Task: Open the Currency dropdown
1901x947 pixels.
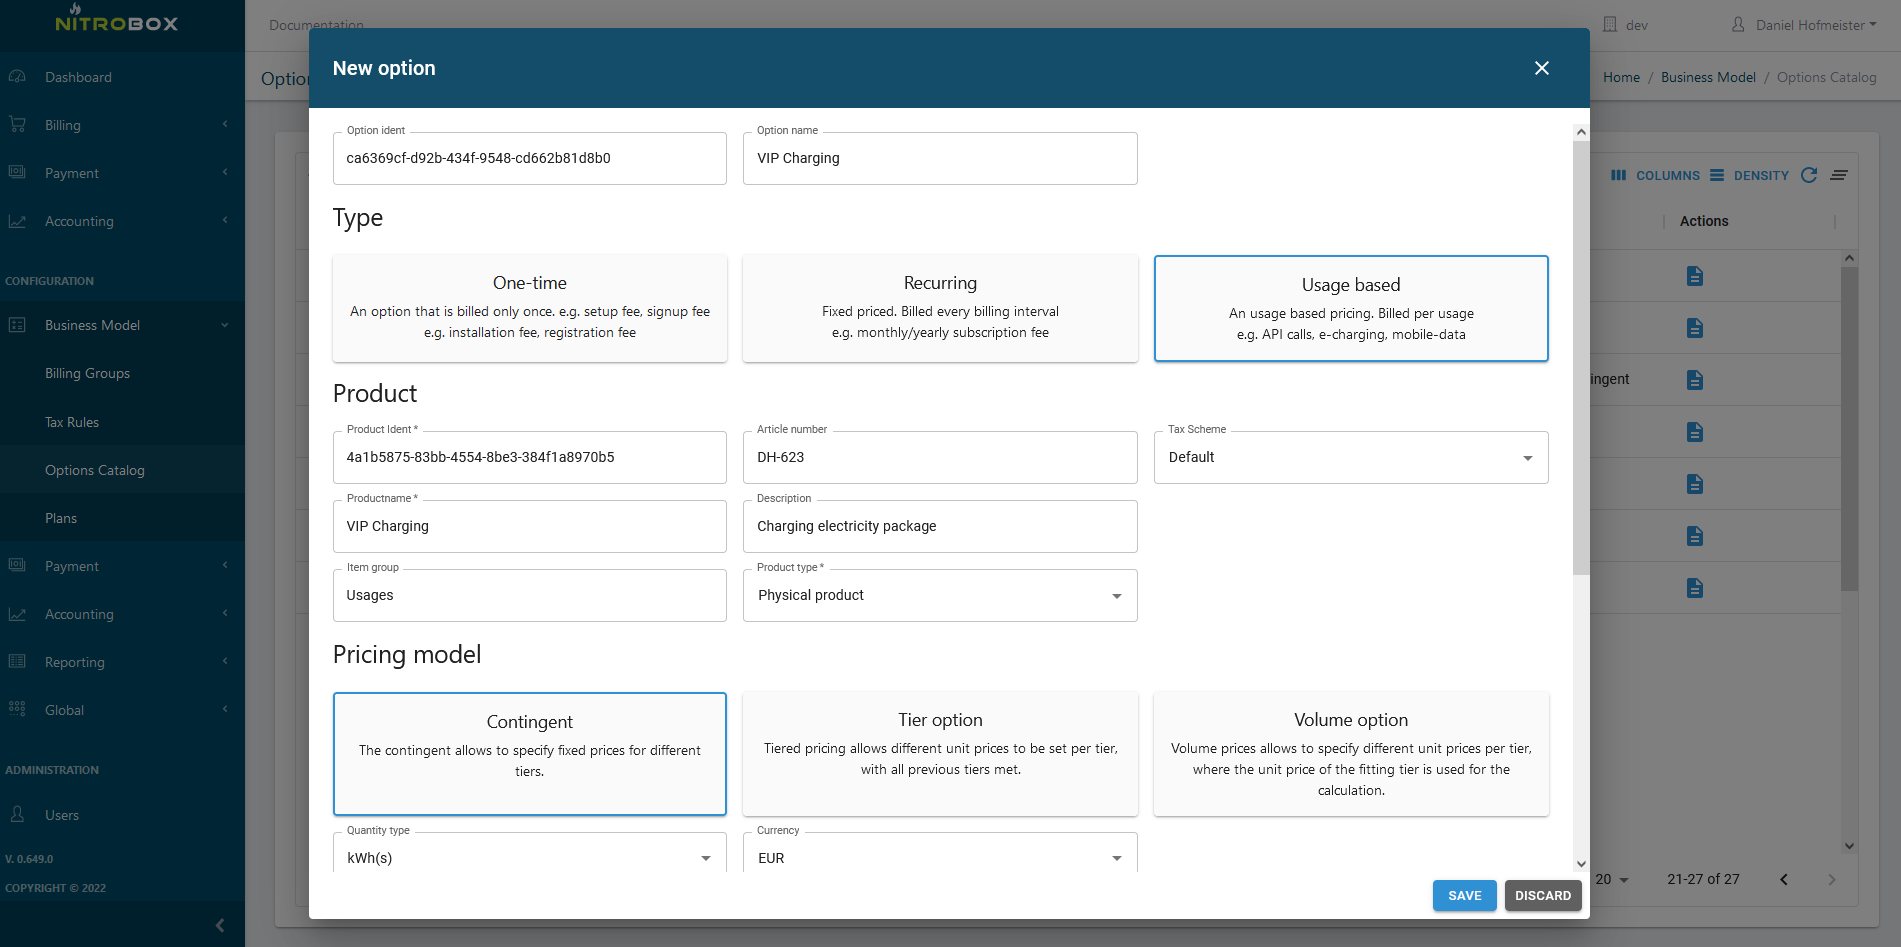Action: pyautogui.click(x=940, y=858)
